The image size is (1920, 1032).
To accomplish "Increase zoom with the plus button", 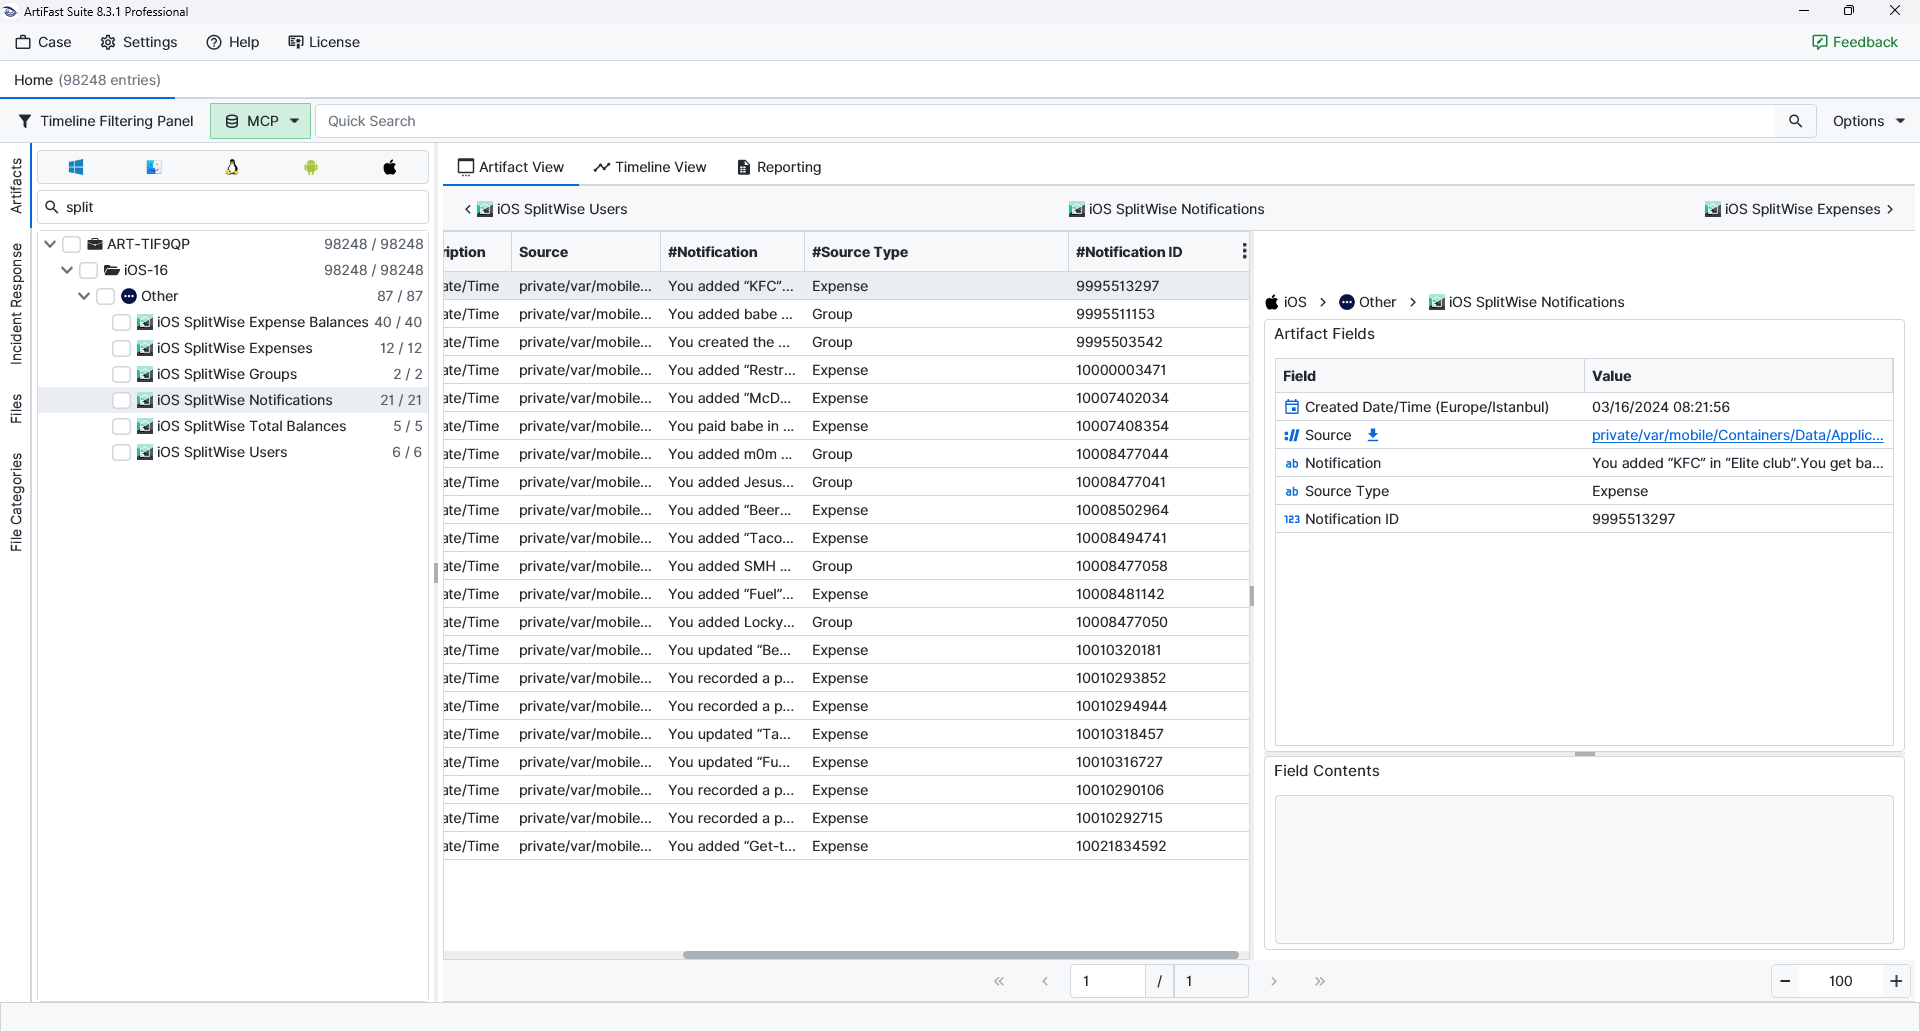I will coord(1896,981).
